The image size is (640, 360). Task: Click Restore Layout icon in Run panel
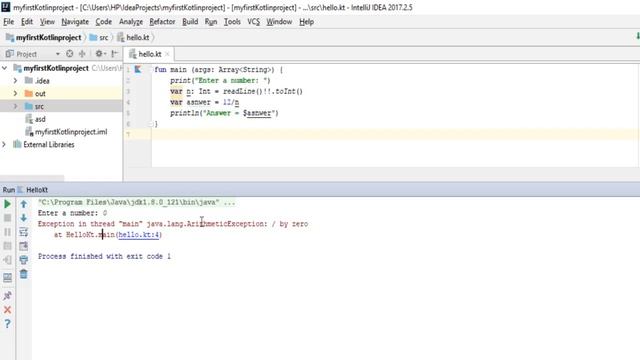click(x=7, y=278)
